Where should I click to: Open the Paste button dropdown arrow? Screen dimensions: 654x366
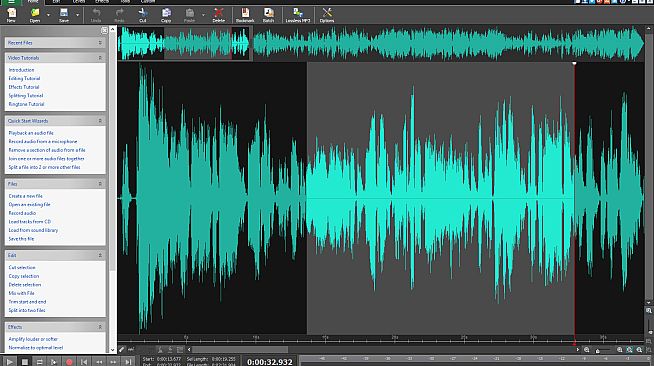pos(203,15)
